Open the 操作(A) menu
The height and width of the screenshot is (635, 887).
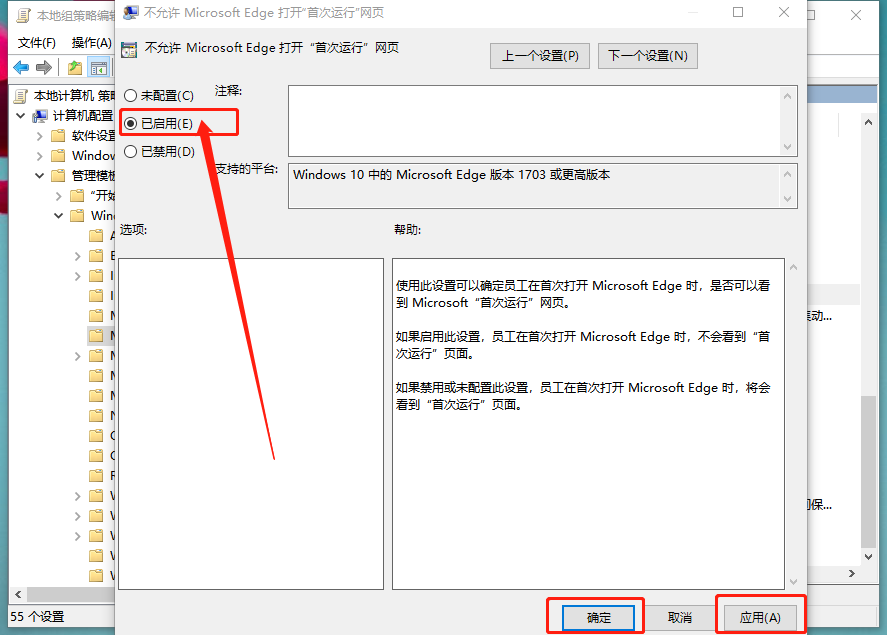[91, 43]
